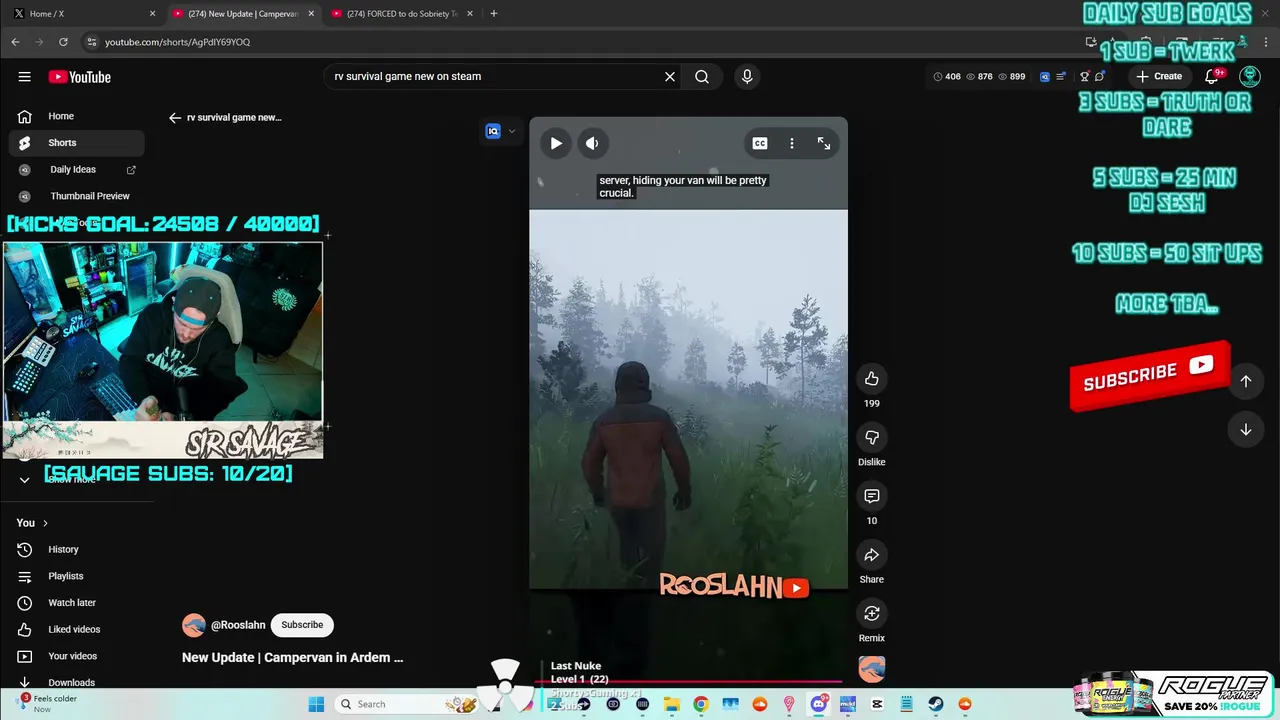Open the Windows Start menu
Screen dimensions: 1280x720
[x=316, y=704]
